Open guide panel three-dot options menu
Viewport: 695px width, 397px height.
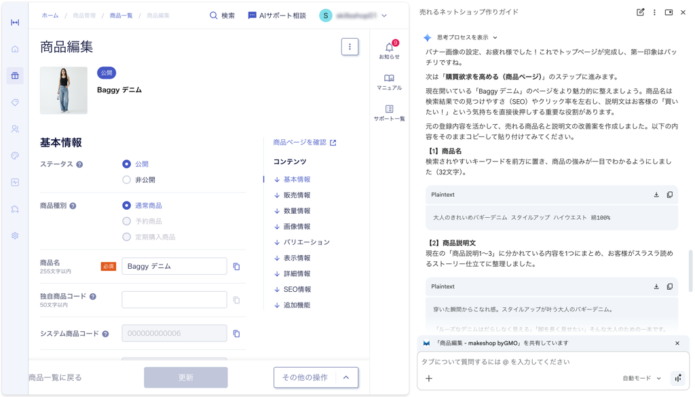(654, 12)
